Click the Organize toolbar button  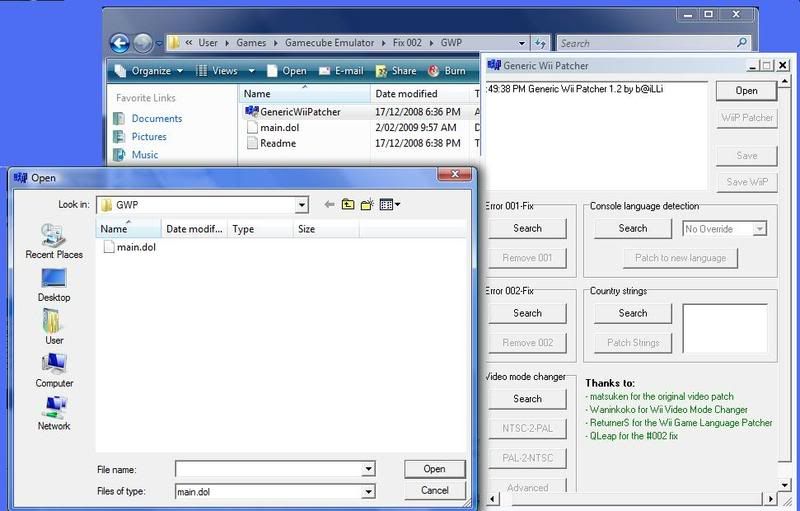149,71
